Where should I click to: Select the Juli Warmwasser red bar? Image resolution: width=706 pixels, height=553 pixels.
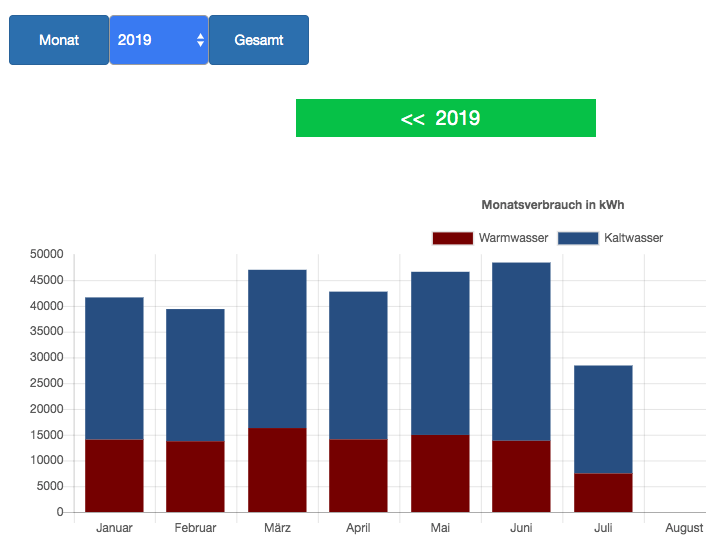coord(603,493)
